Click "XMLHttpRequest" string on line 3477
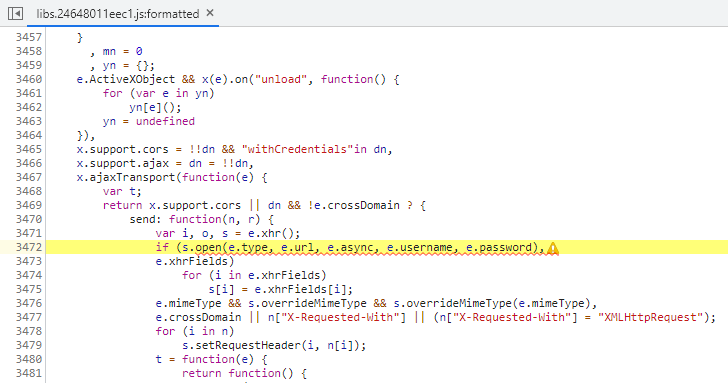 [x=650, y=317]
